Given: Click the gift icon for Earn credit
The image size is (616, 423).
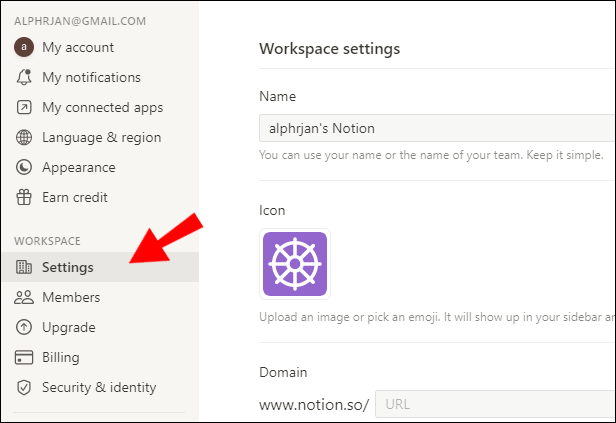Looking at the screenshot, I should 24,197.
